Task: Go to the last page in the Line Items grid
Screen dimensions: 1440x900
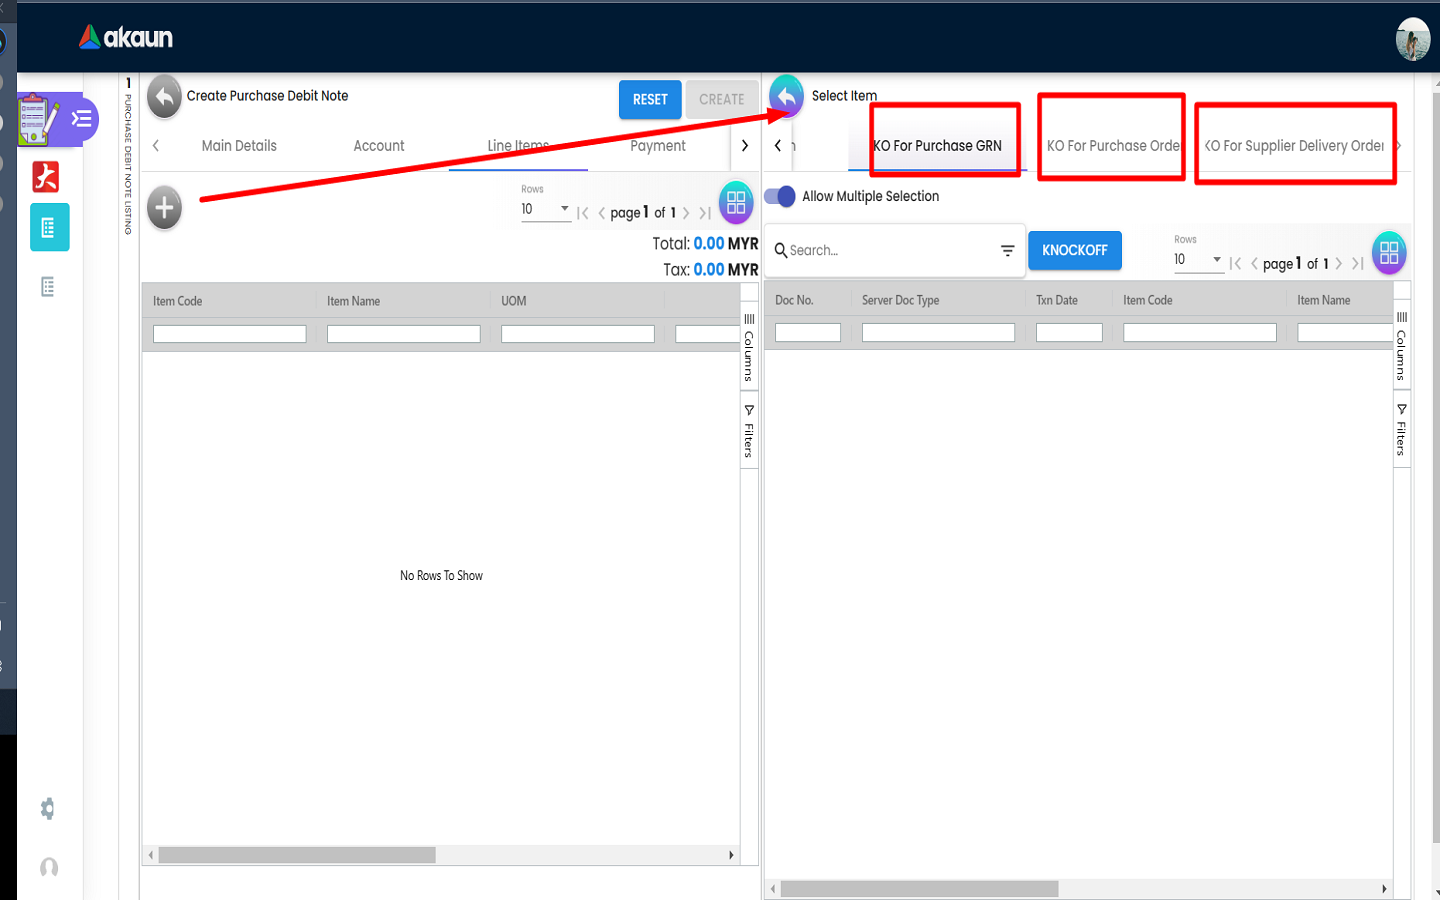Action: [705, 213]
